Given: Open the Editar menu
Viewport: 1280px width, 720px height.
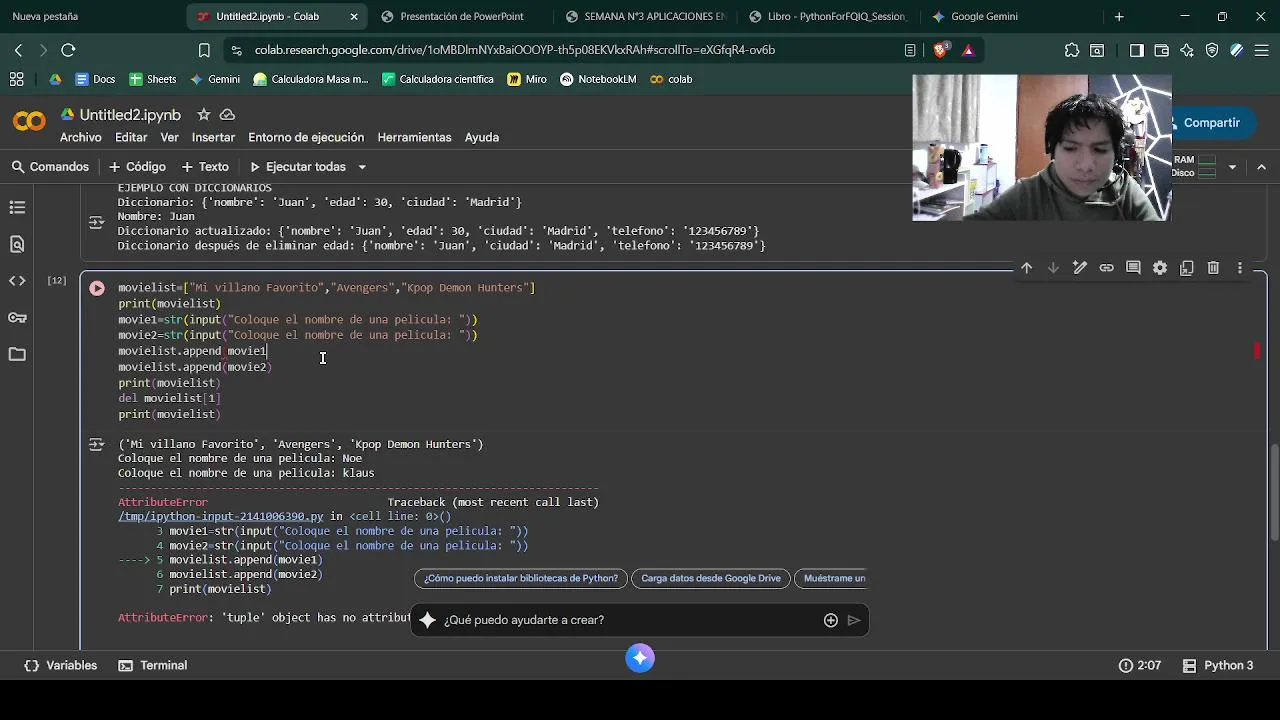Looking at the screenshot, I should coord(131,137).
